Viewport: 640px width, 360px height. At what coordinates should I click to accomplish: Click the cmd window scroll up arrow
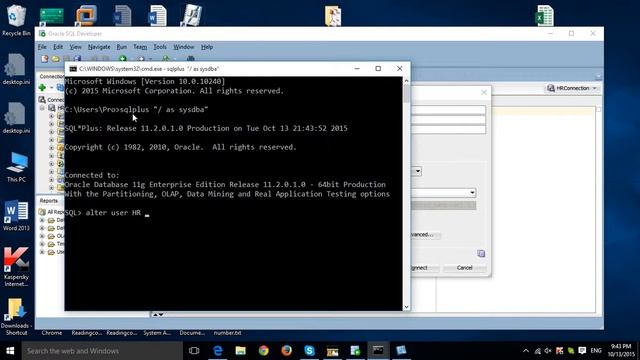406,81
